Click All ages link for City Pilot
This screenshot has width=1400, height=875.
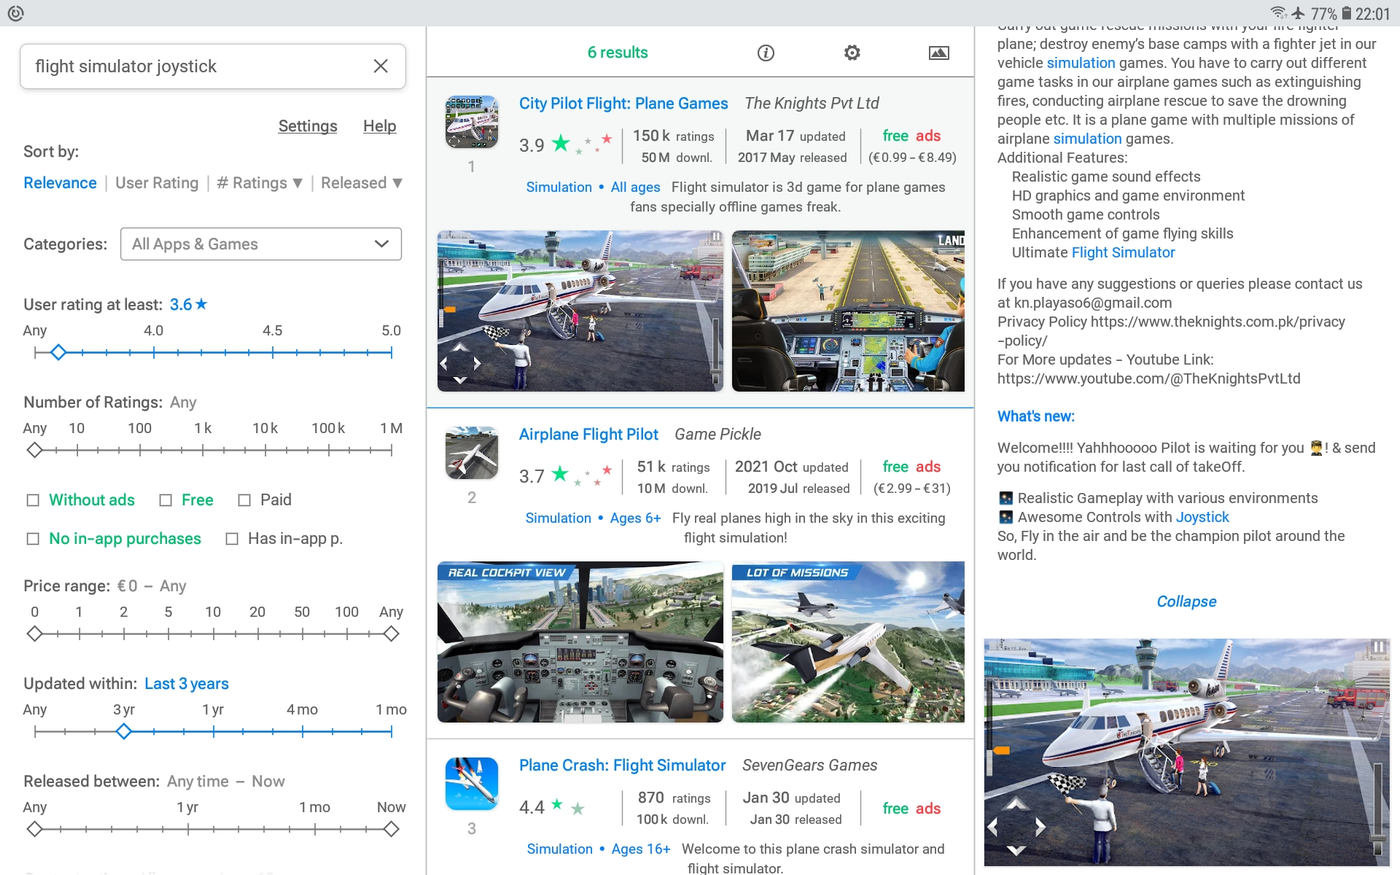click(x=635, y=187)
